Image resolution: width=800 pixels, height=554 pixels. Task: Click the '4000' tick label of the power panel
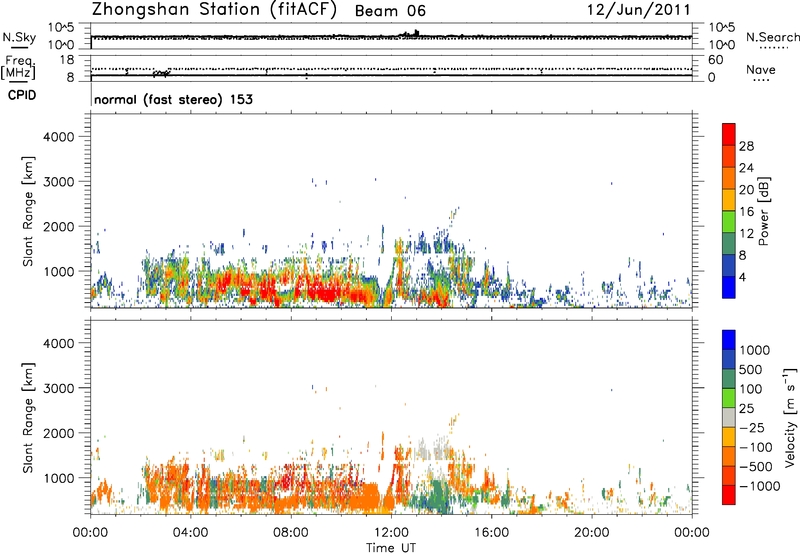59,137
